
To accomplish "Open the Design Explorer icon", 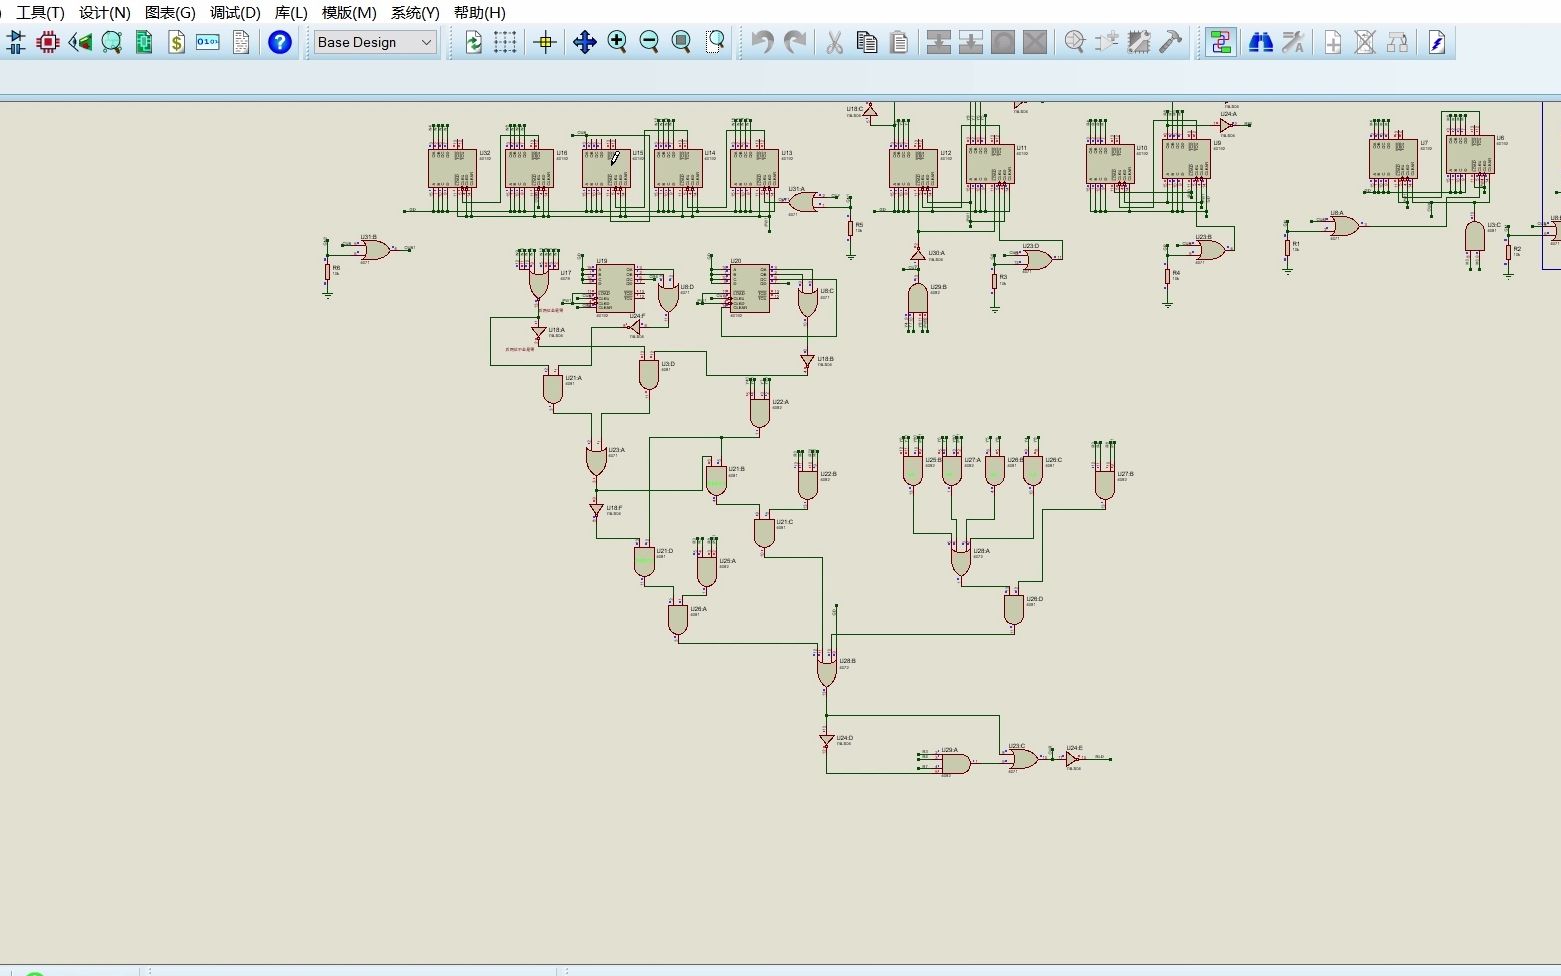I will pos(144,42).
